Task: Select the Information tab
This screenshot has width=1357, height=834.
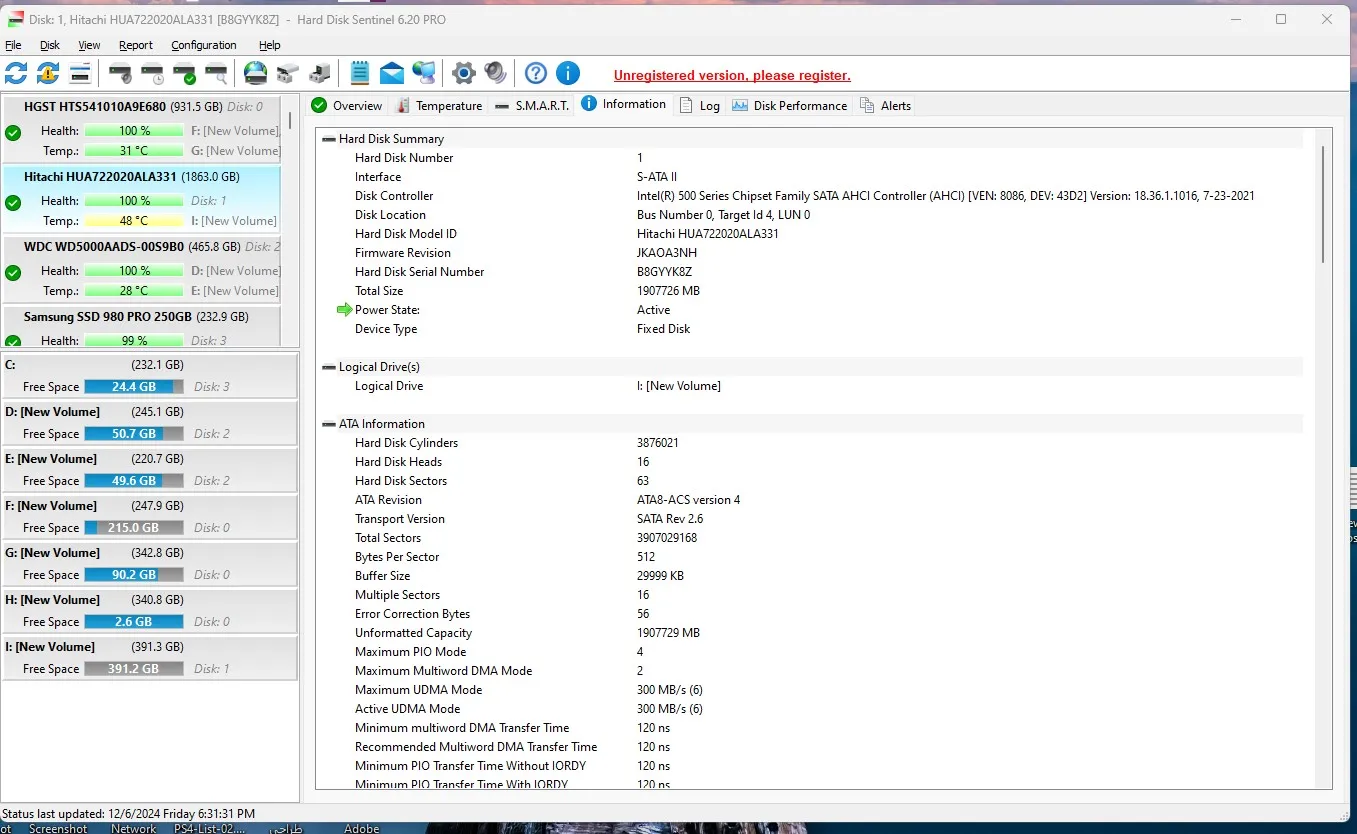Action: click(623, 104)
